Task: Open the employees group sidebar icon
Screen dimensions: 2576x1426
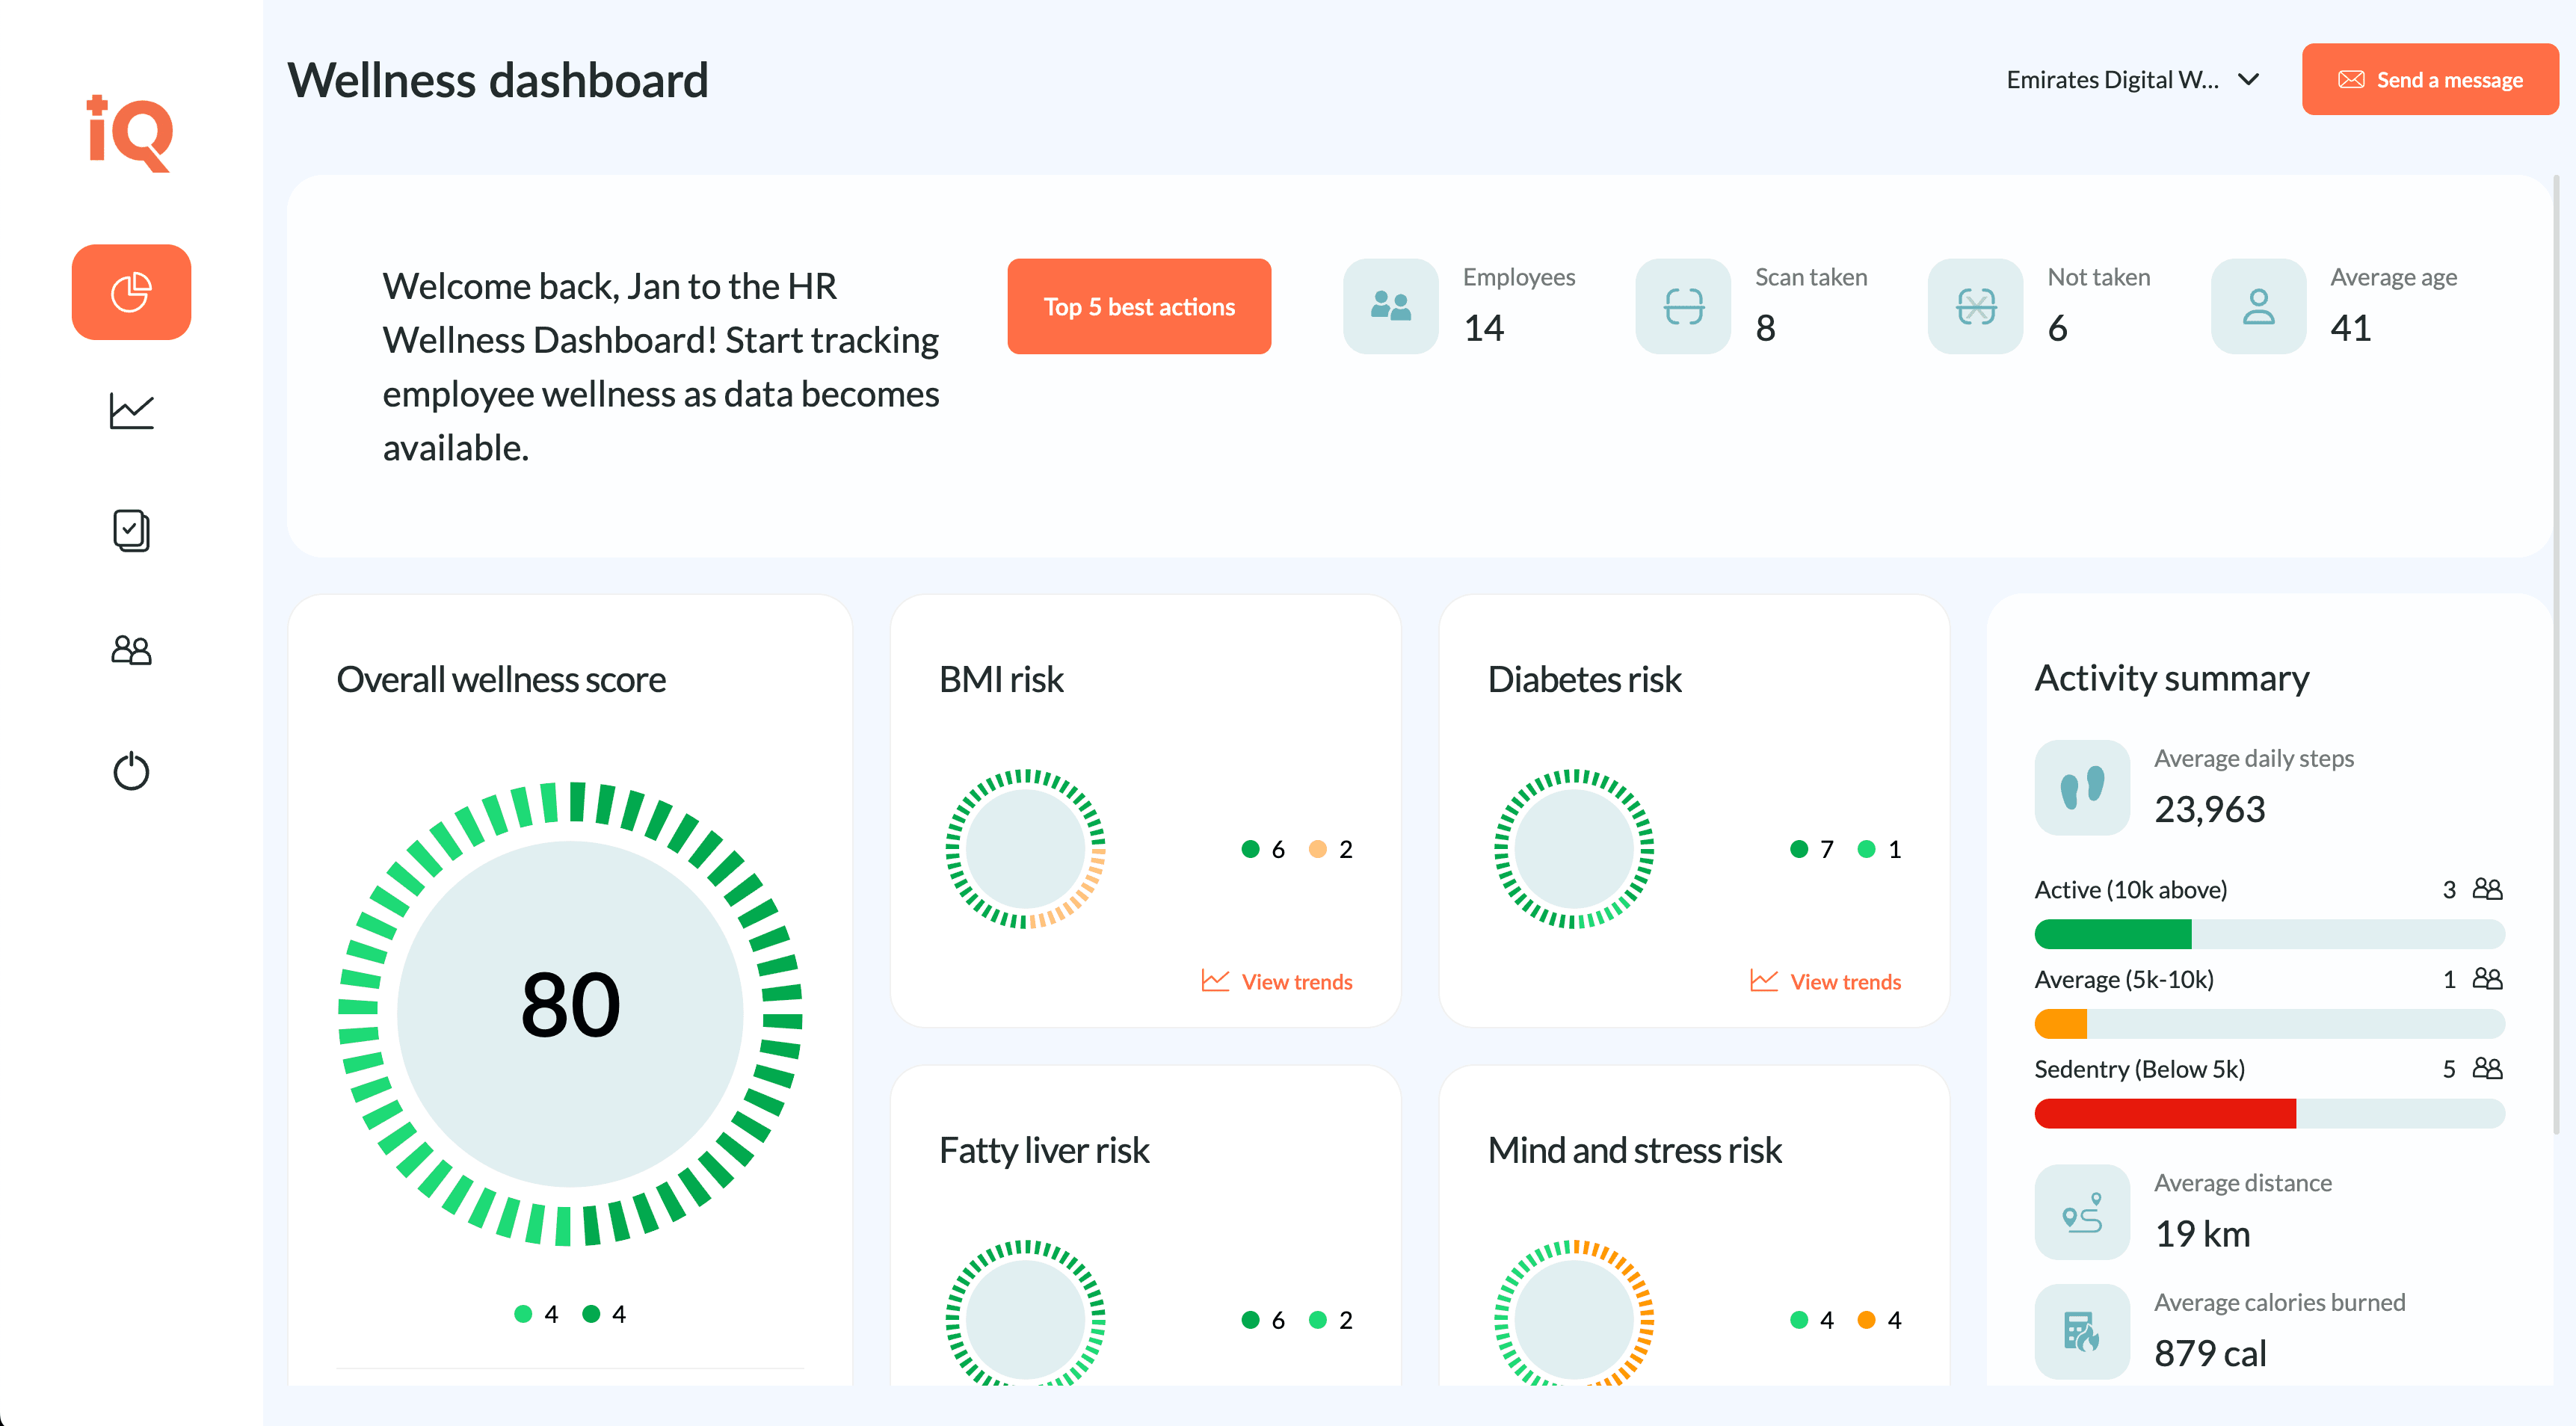Action: 131,651
